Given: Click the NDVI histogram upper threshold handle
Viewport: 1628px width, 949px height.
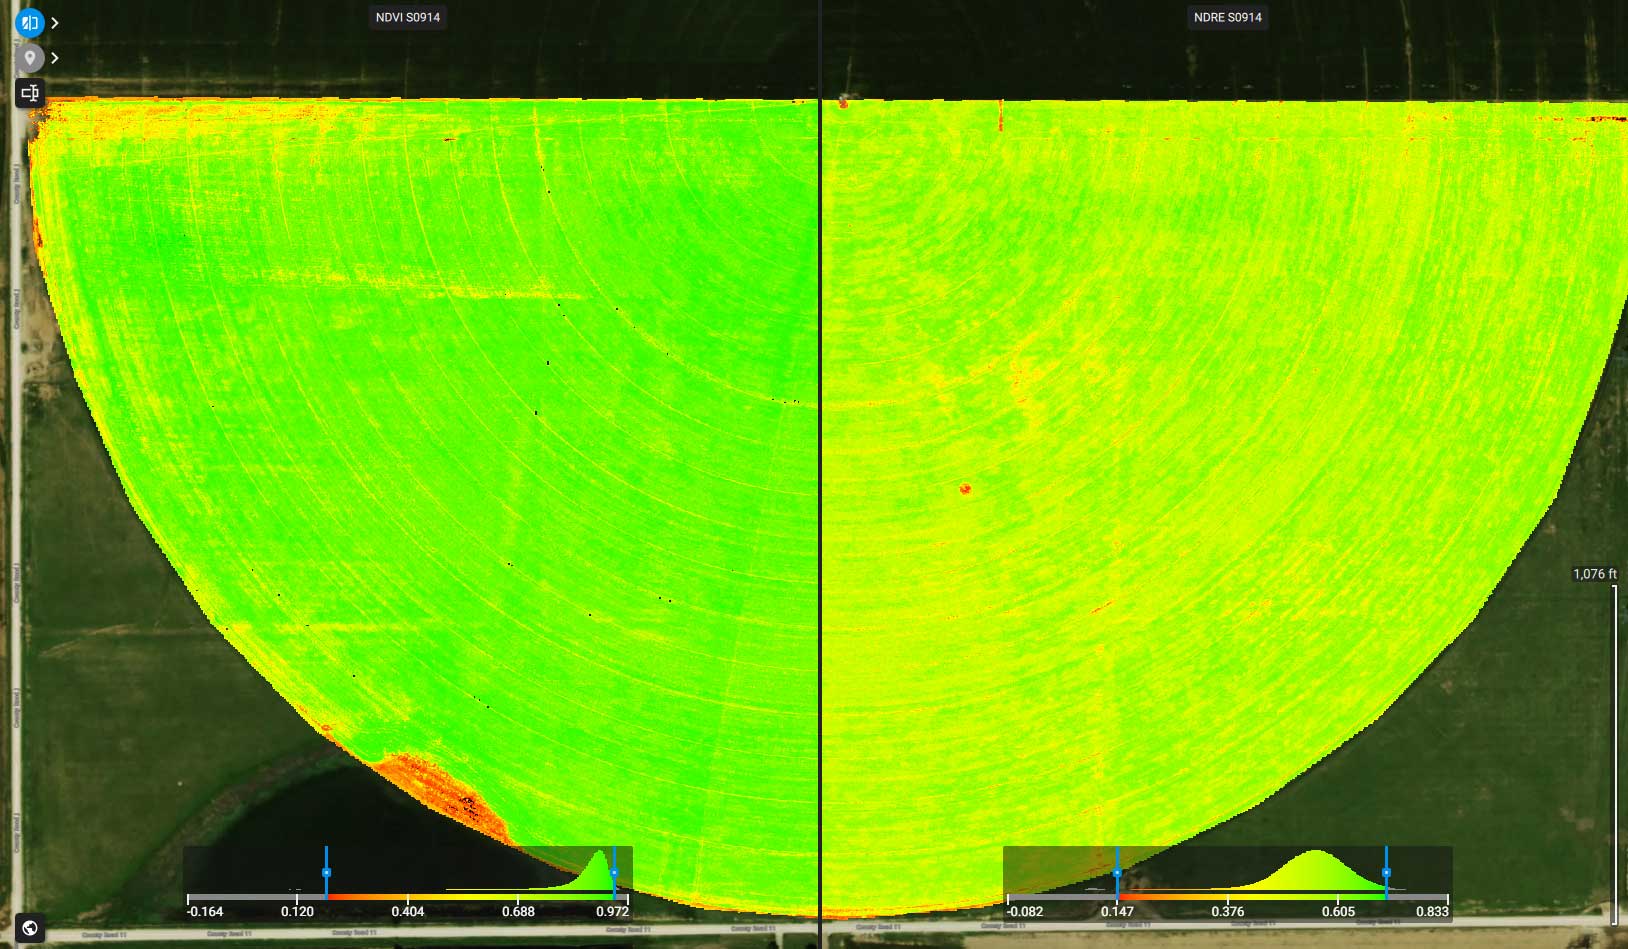Looking at the screenshot, I should 614,873.
